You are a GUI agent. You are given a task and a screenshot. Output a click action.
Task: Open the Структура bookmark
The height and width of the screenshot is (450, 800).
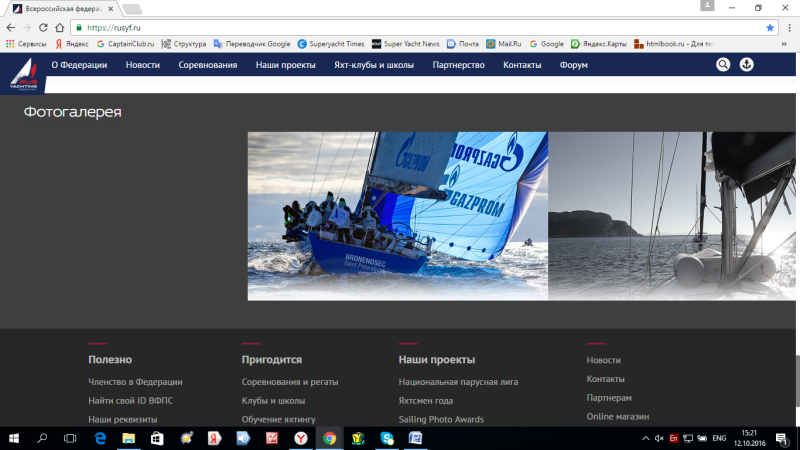click(184, 44)
